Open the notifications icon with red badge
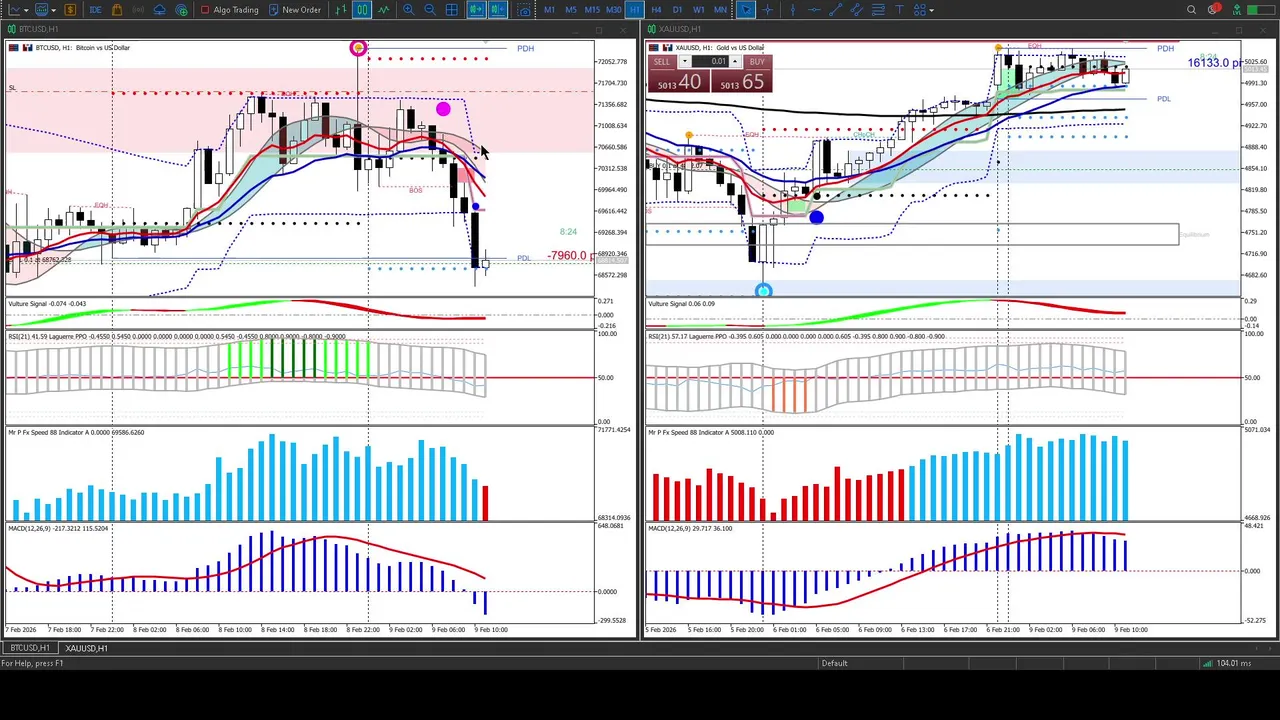Viewport: 1280px width, 720px height. coord(1213,10)
